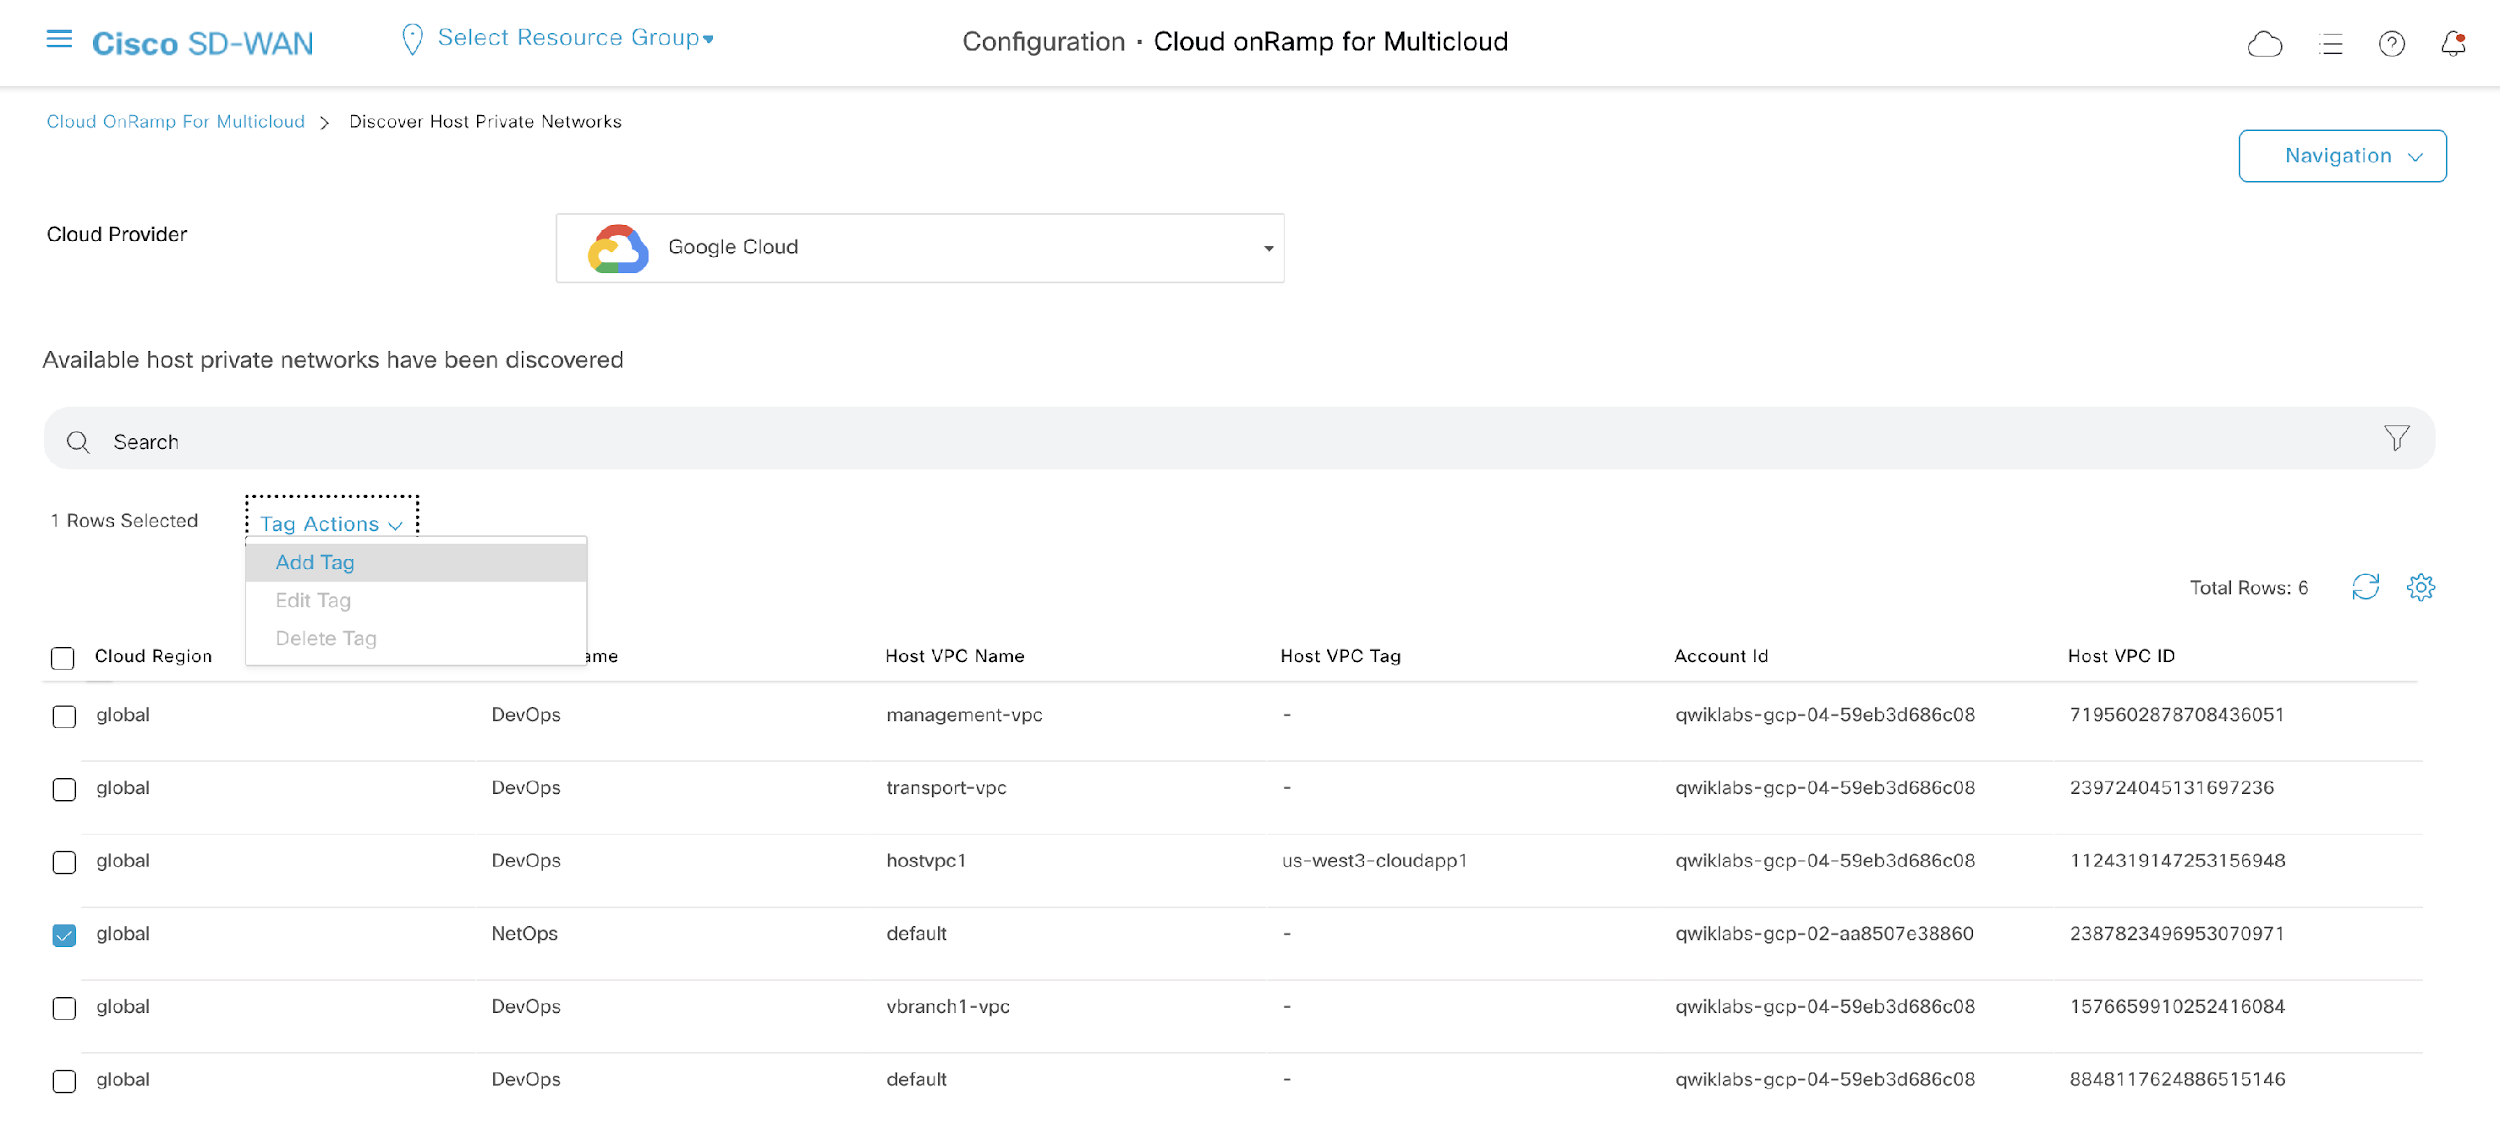Viewport: 2500px width, 1123px height.
Task: Click VPC ID 1124319147253156948
Action: [x=2177, y=861]
